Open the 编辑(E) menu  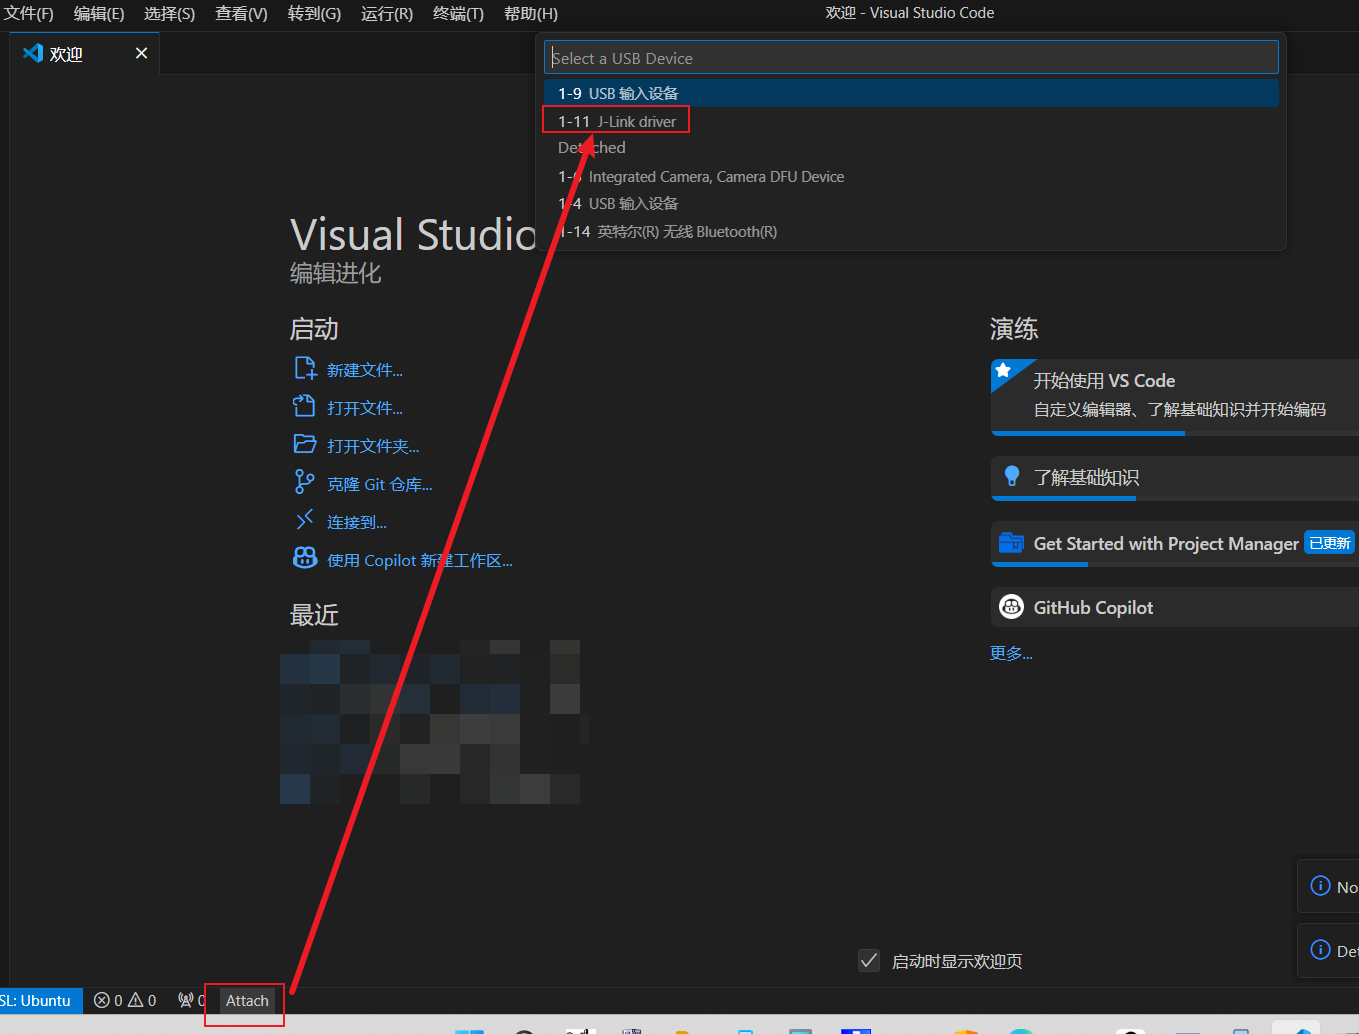[99, 13]
